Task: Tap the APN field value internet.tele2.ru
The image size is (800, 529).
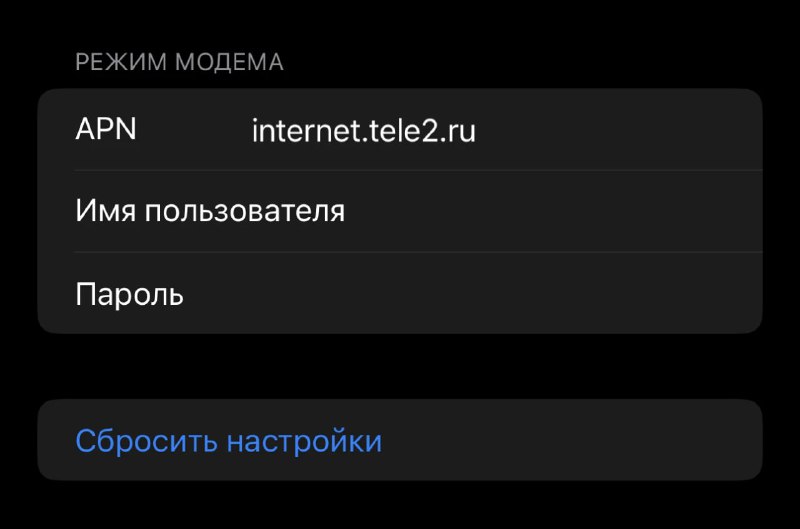Action: tap(363, 130)
